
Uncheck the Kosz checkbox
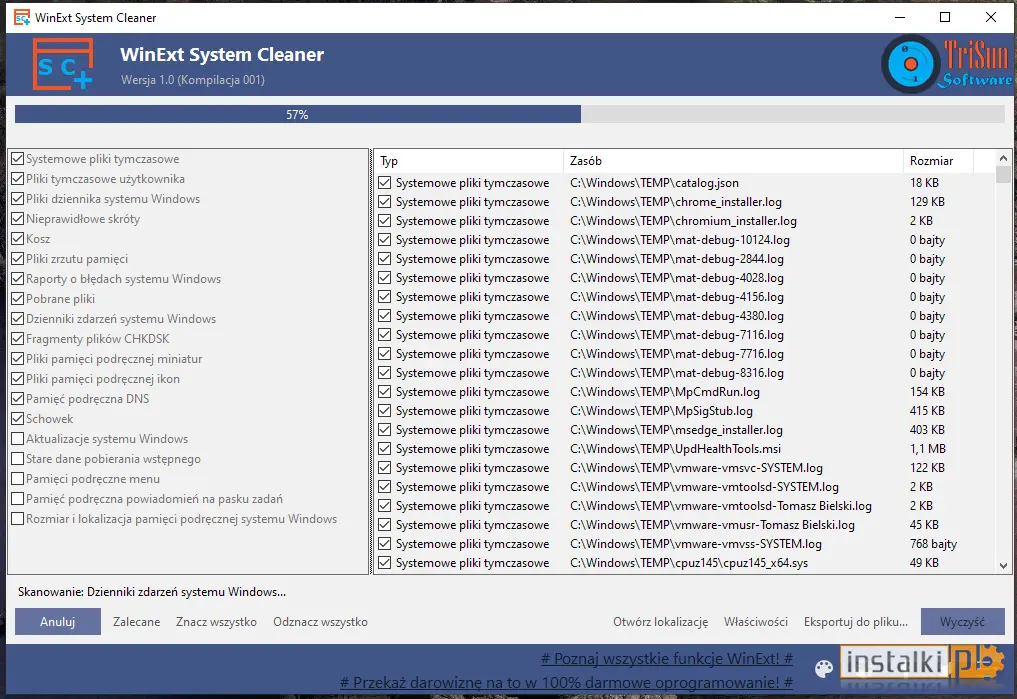point(18,239)
